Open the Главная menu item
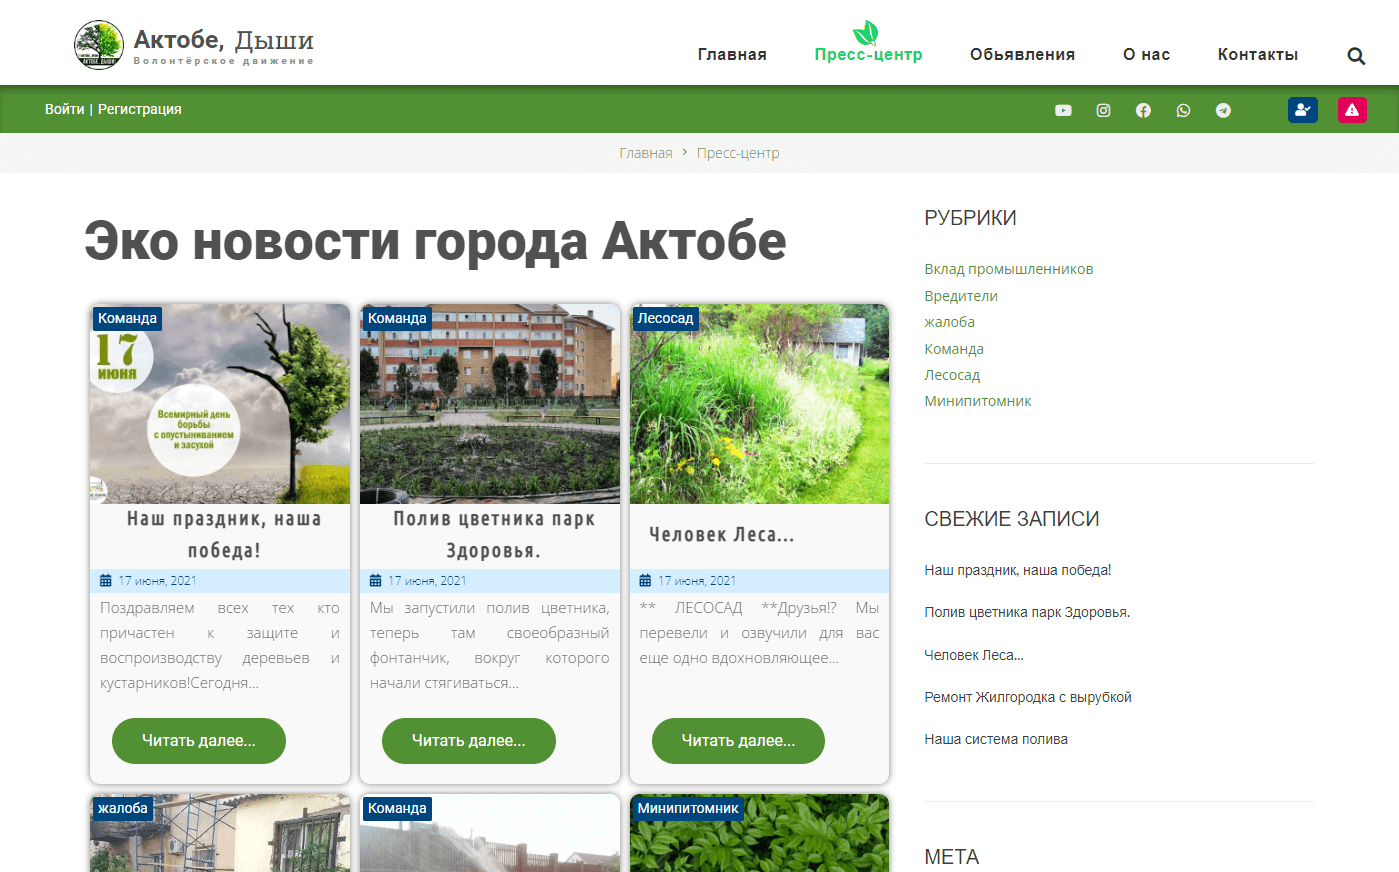 (732, 55)
